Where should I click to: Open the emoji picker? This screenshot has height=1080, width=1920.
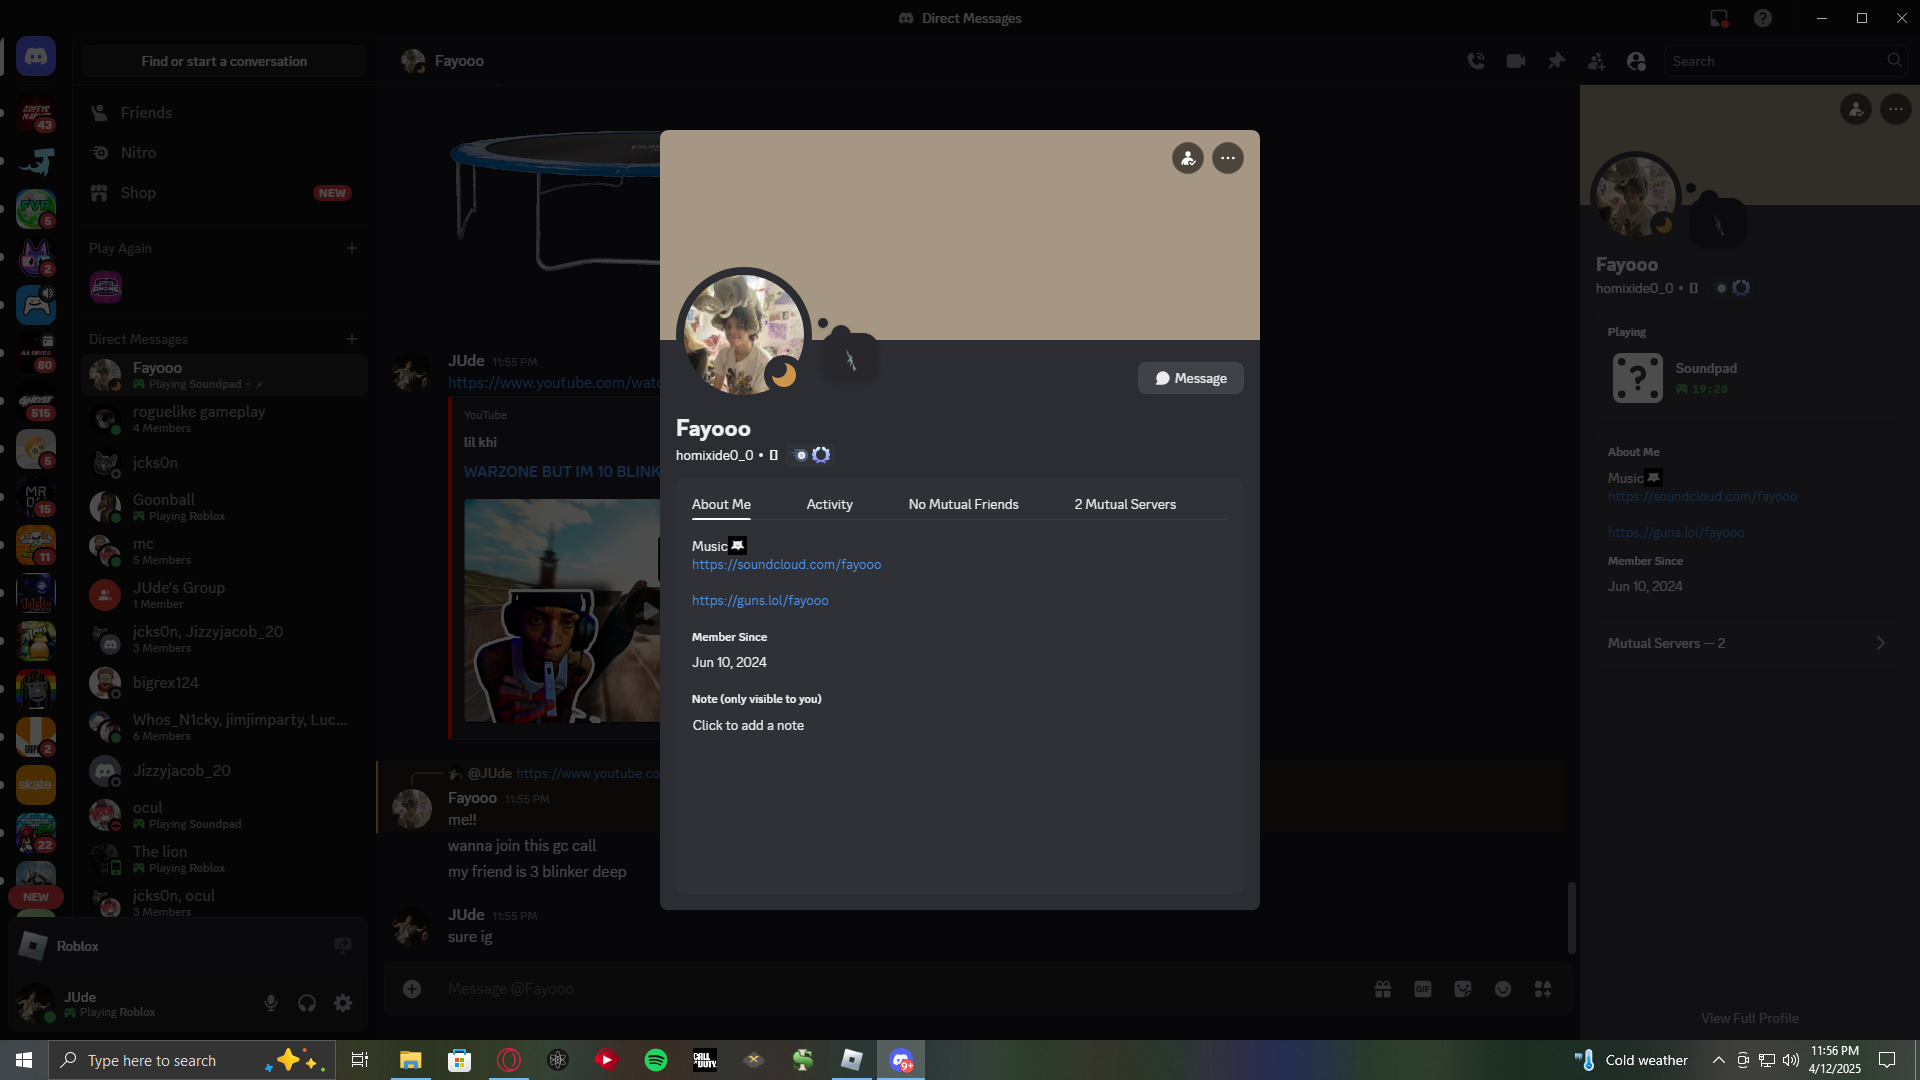(1503, 989)
